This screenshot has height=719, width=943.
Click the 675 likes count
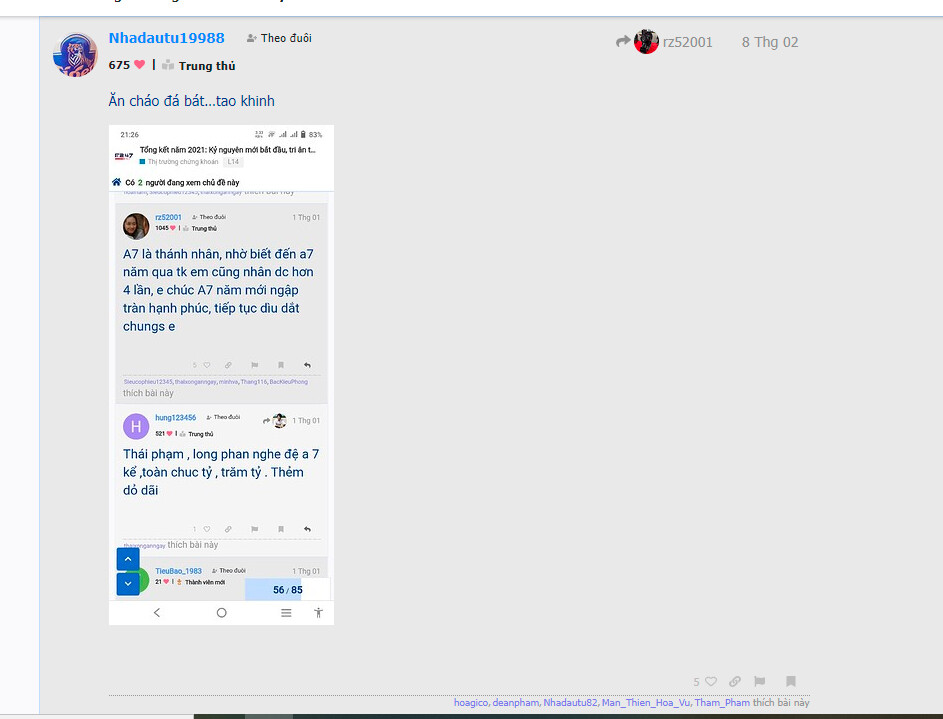pyautogui.click(x=119, y=65)
